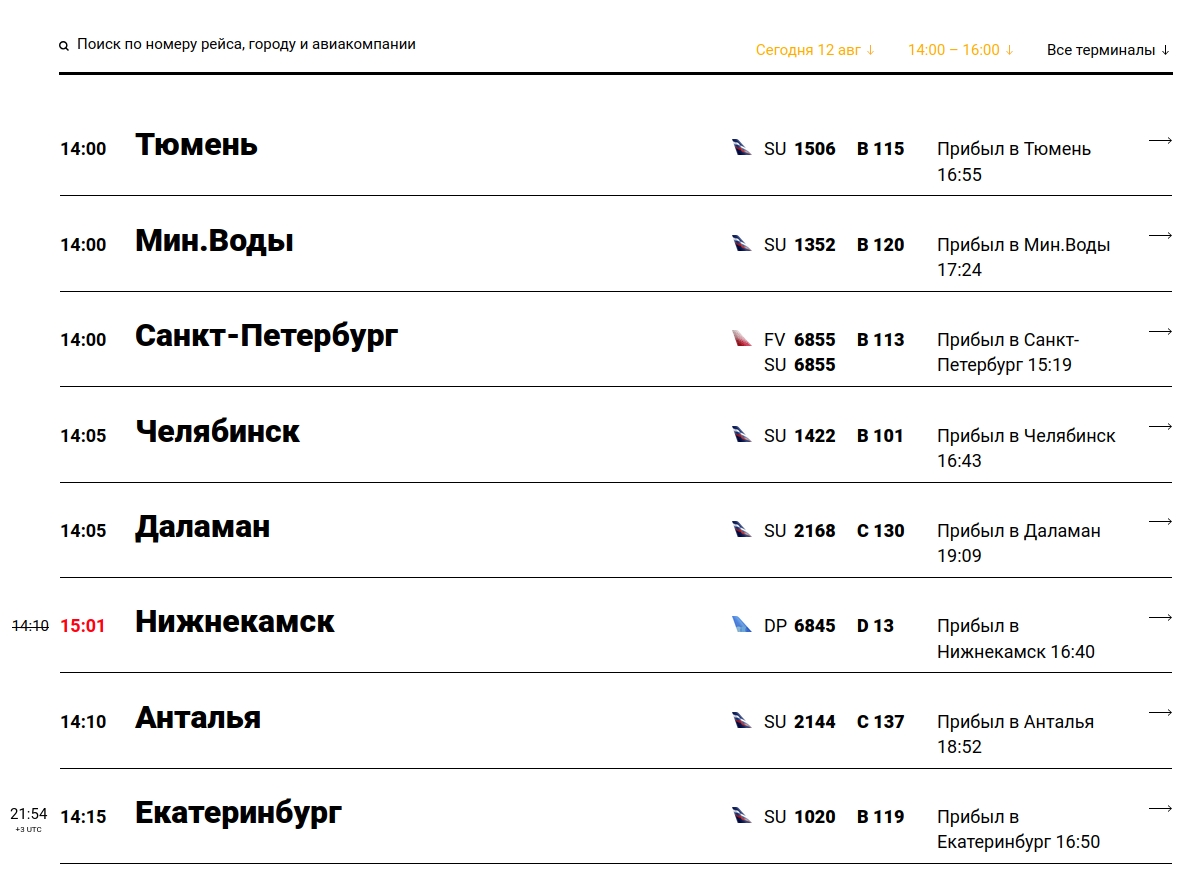Open Екатеринбург flight details arrow
The height and width of the screenshot is (876, 1193).
(1160, 808)
